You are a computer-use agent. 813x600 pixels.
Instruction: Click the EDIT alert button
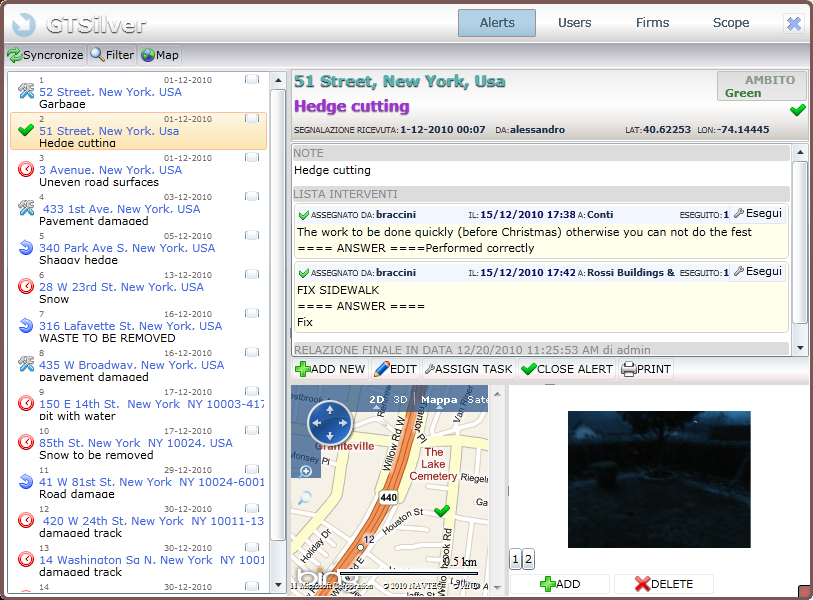395,369
